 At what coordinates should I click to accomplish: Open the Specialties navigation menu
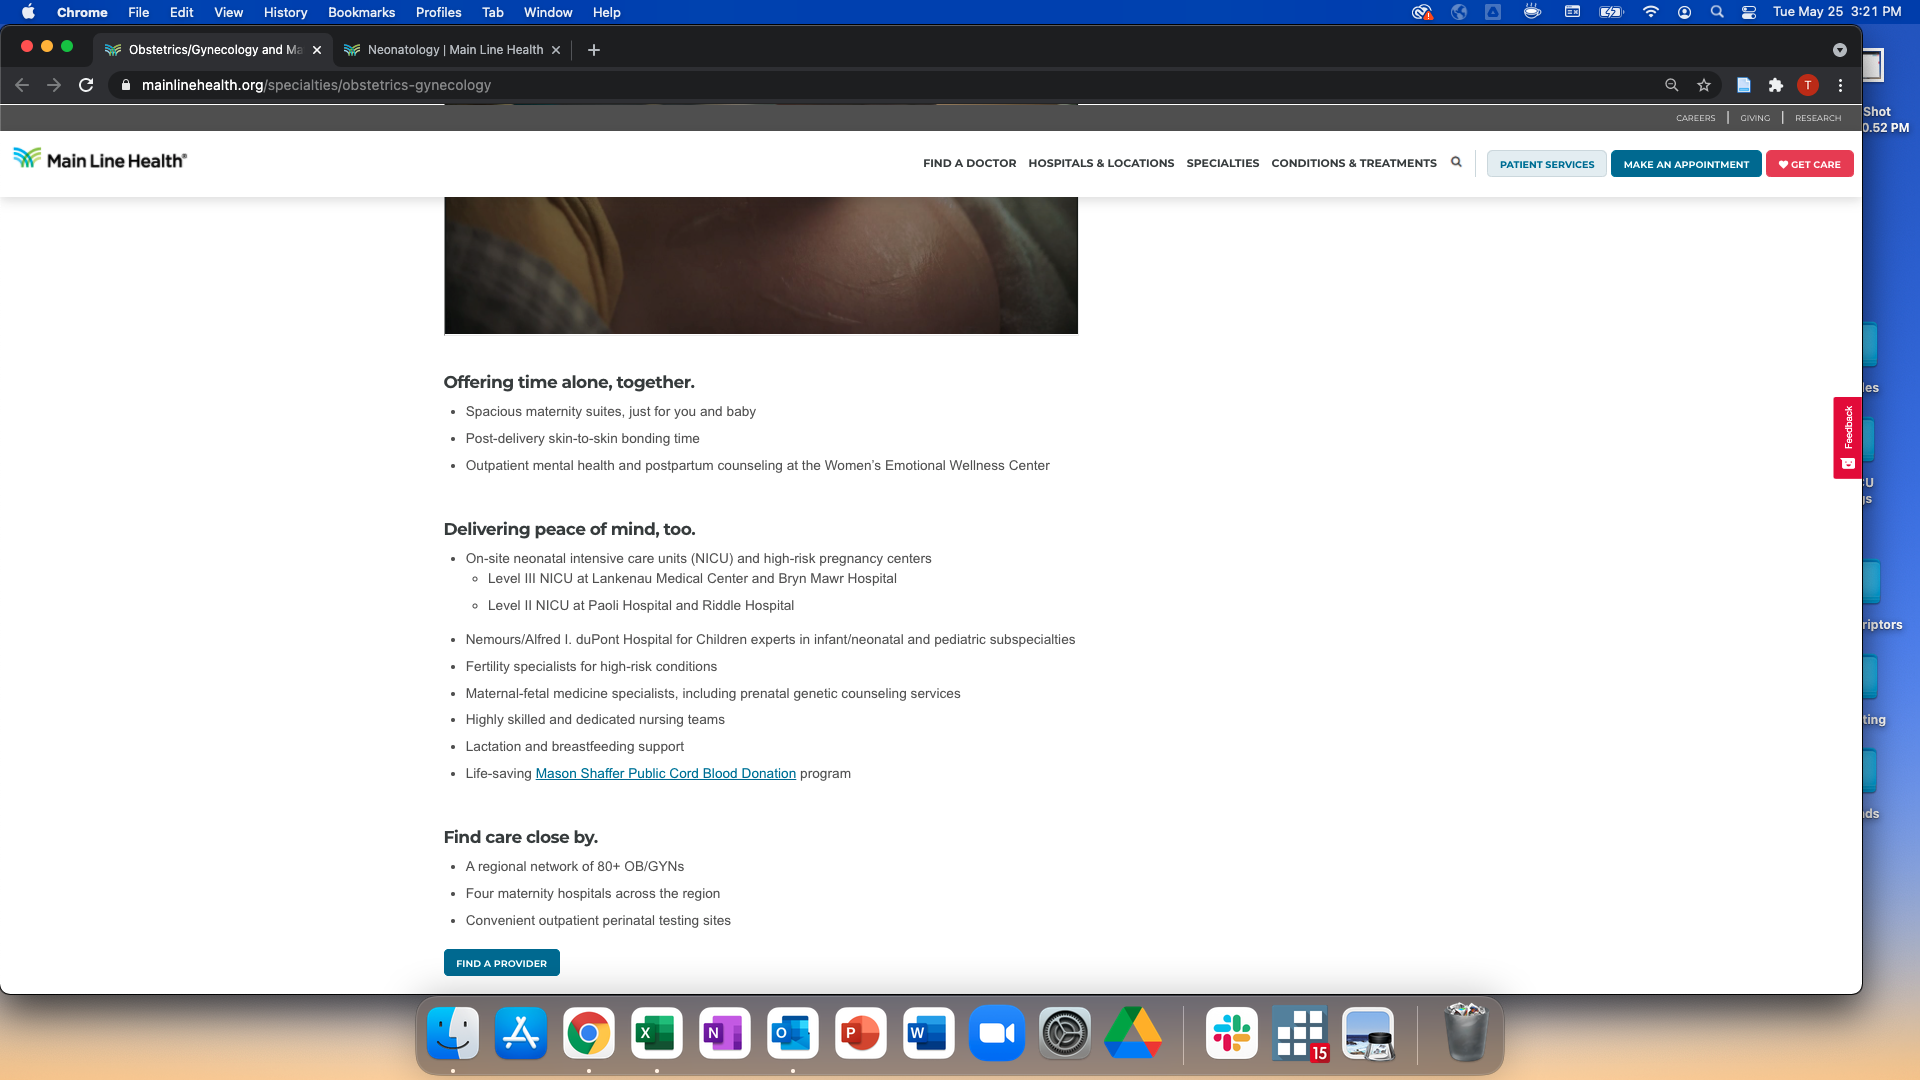pos(1222,163)
